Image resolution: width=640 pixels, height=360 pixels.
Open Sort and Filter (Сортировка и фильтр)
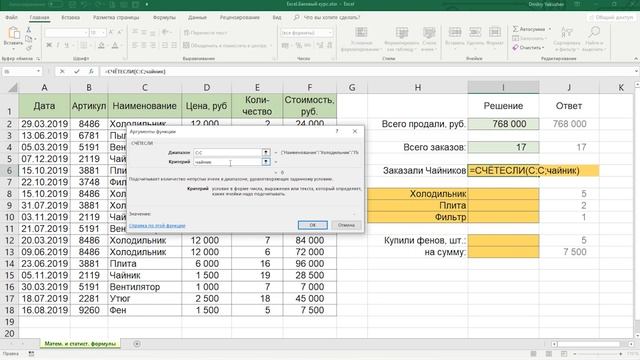(567, 39)
